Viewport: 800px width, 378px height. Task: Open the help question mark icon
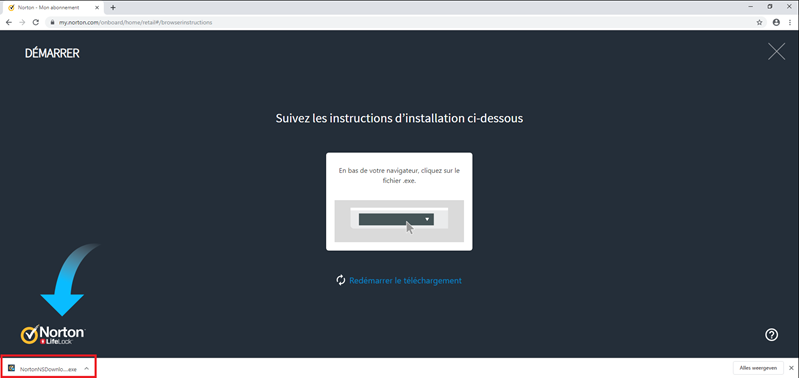[771, 335]
